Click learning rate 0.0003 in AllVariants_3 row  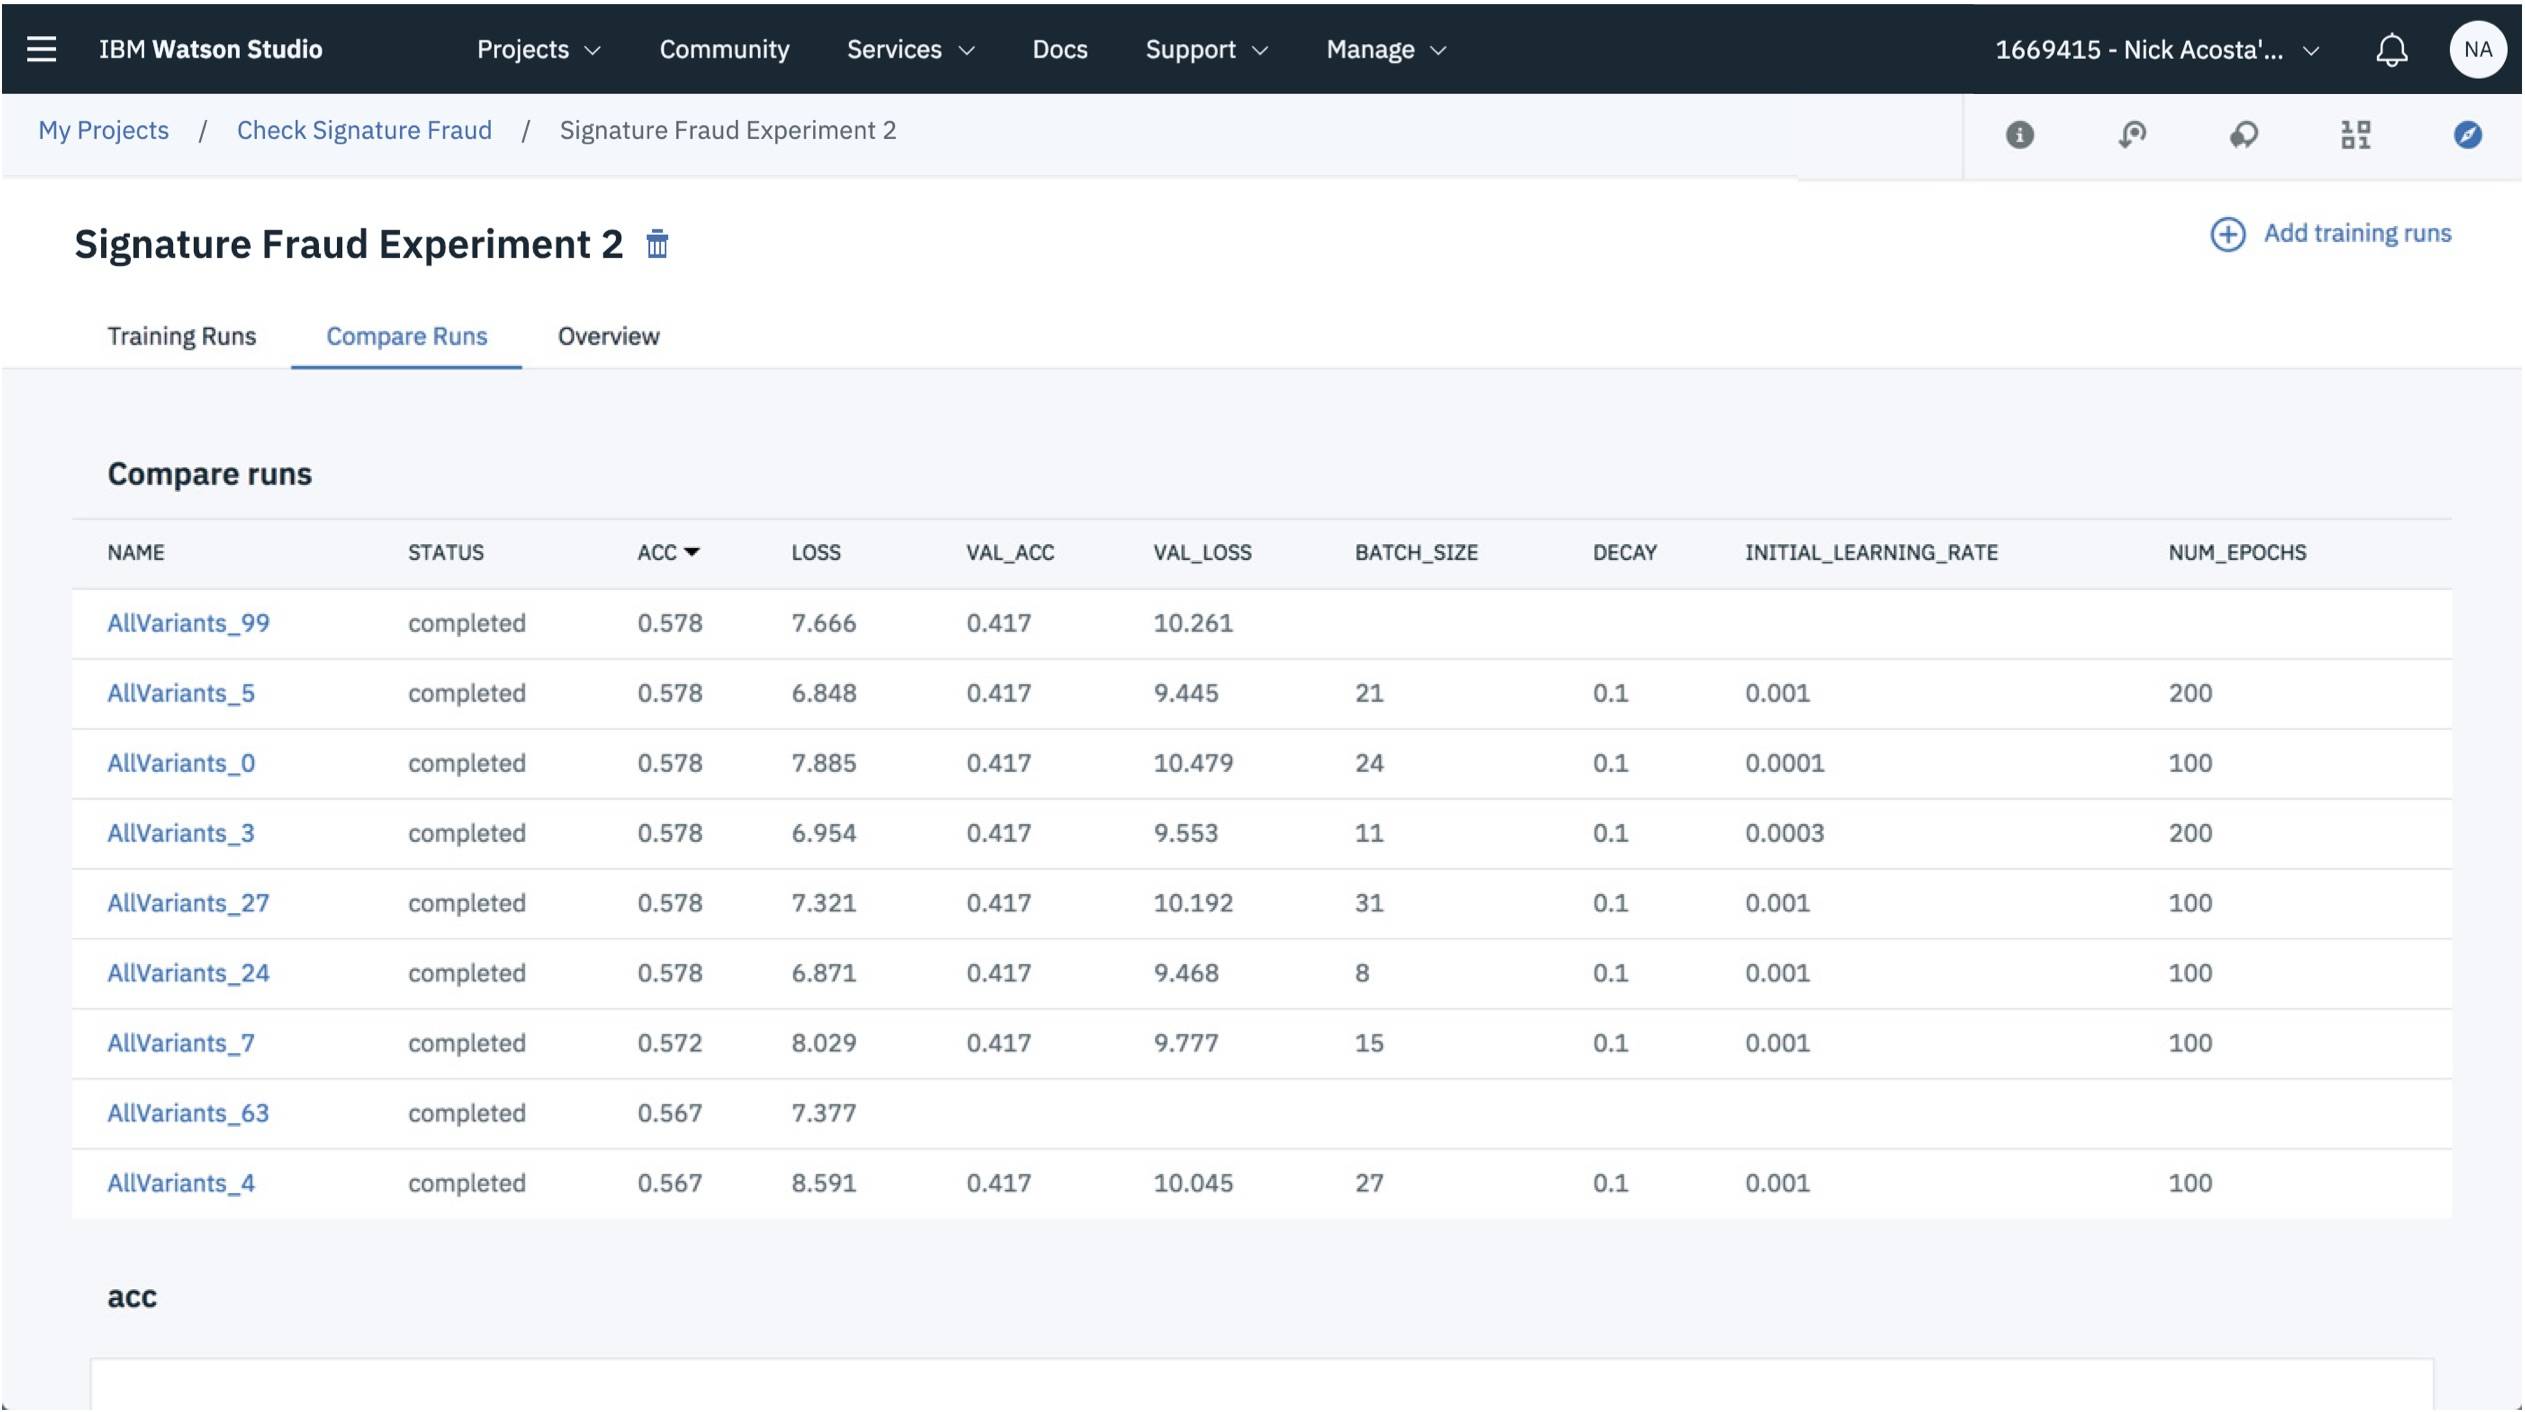(1784, 833)
